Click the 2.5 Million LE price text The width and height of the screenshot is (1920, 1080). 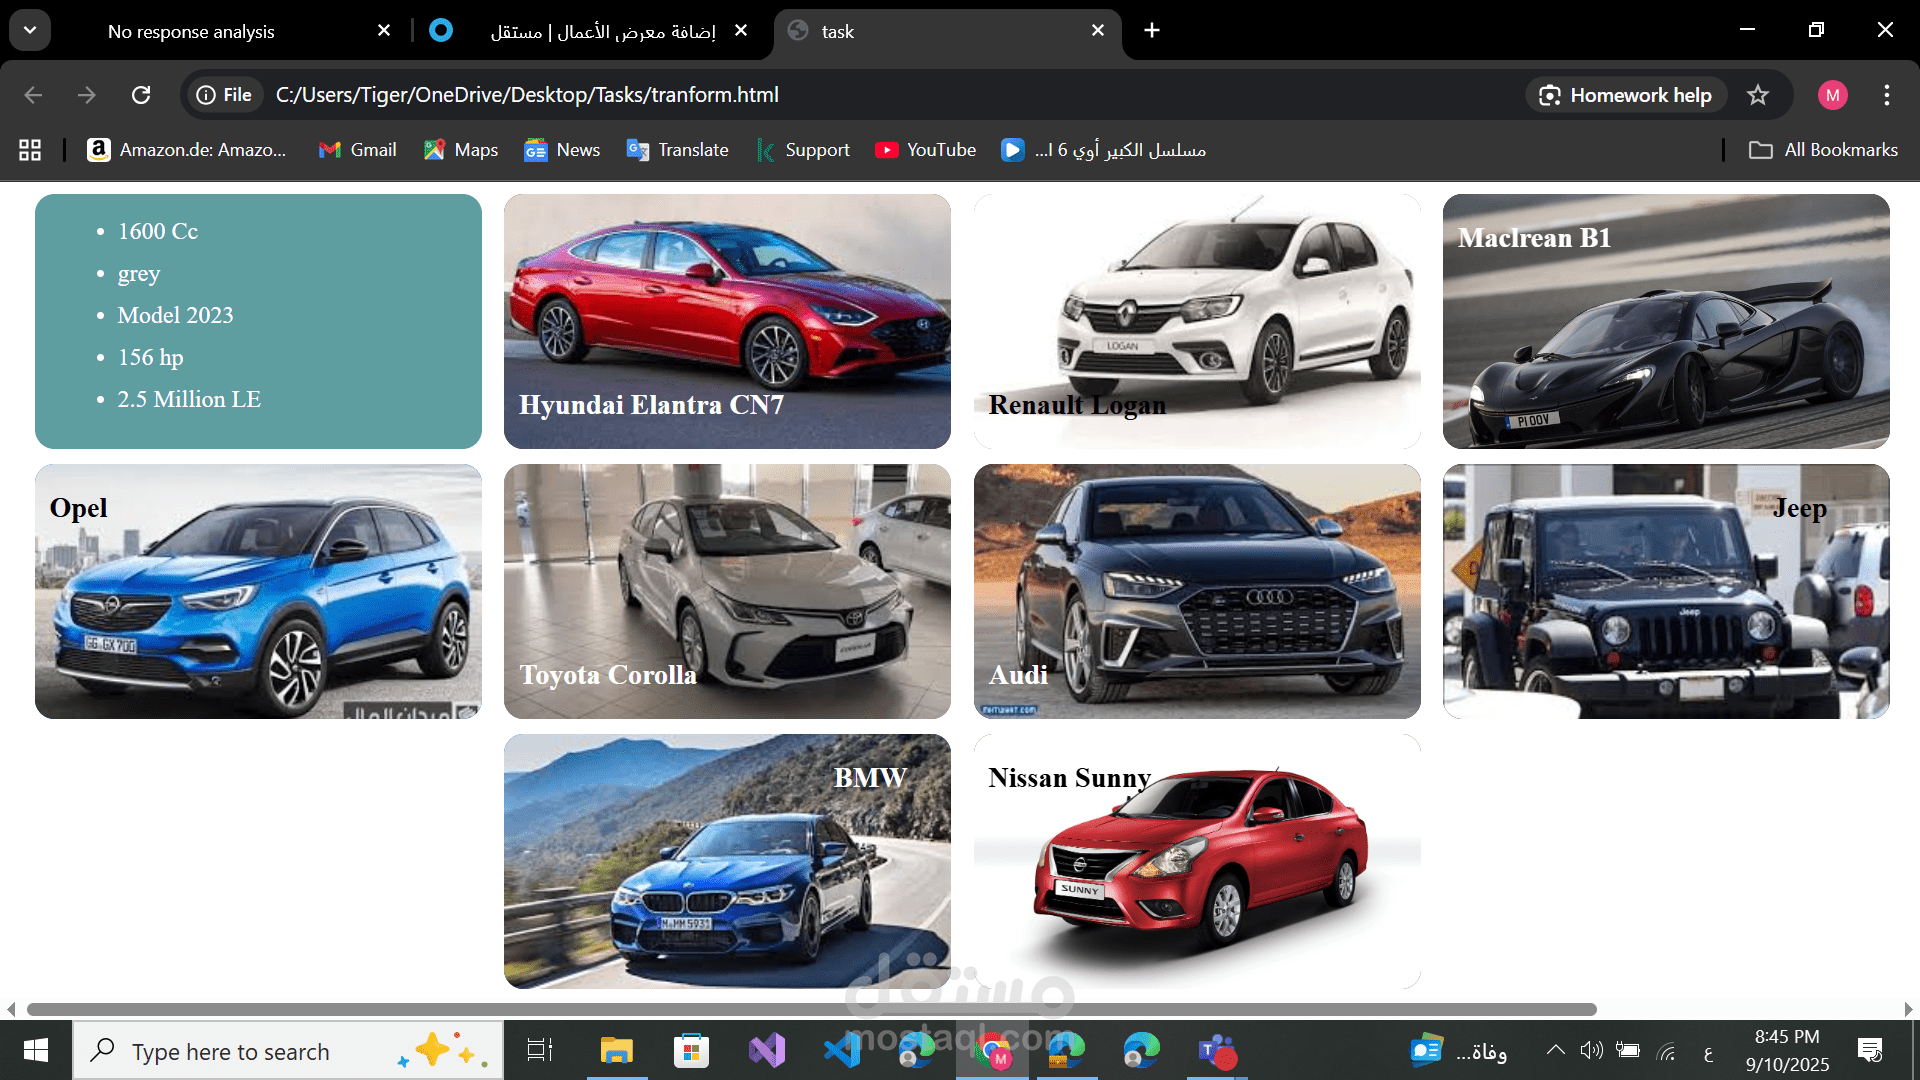coord(189,399)
